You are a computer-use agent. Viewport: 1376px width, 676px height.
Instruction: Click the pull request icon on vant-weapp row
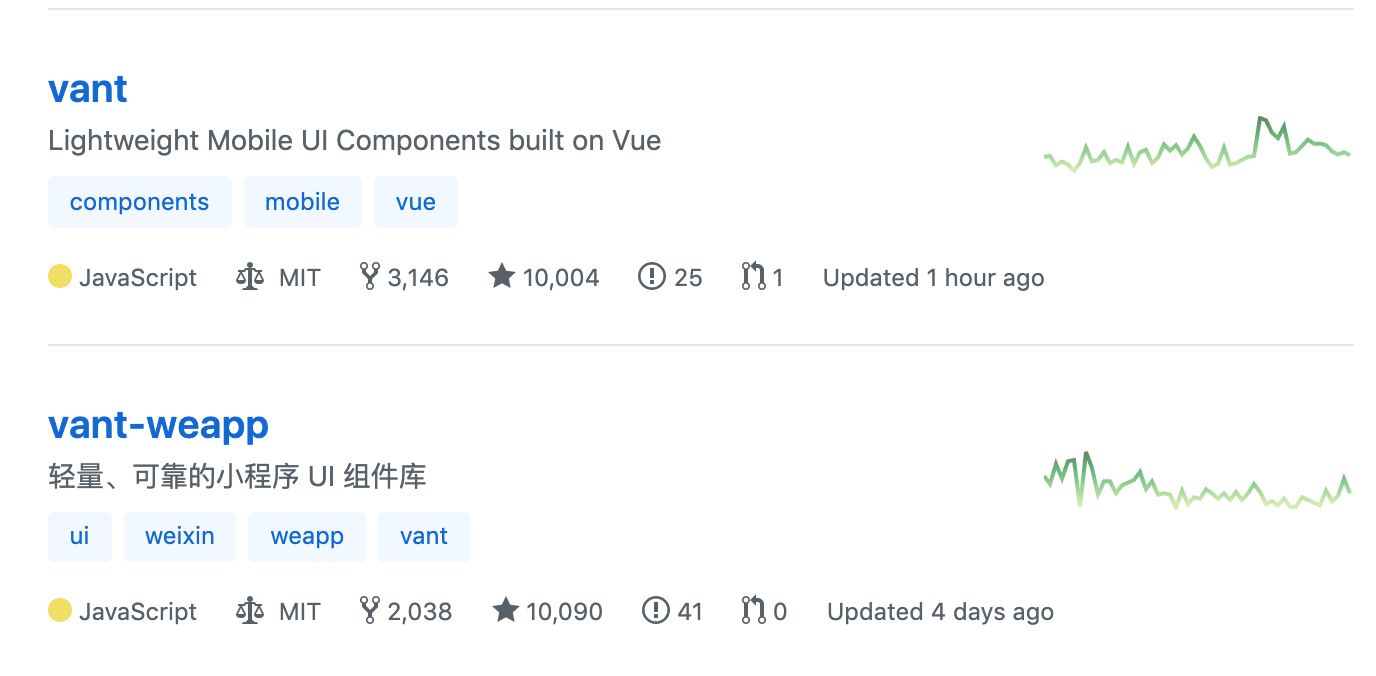(753, 611)
